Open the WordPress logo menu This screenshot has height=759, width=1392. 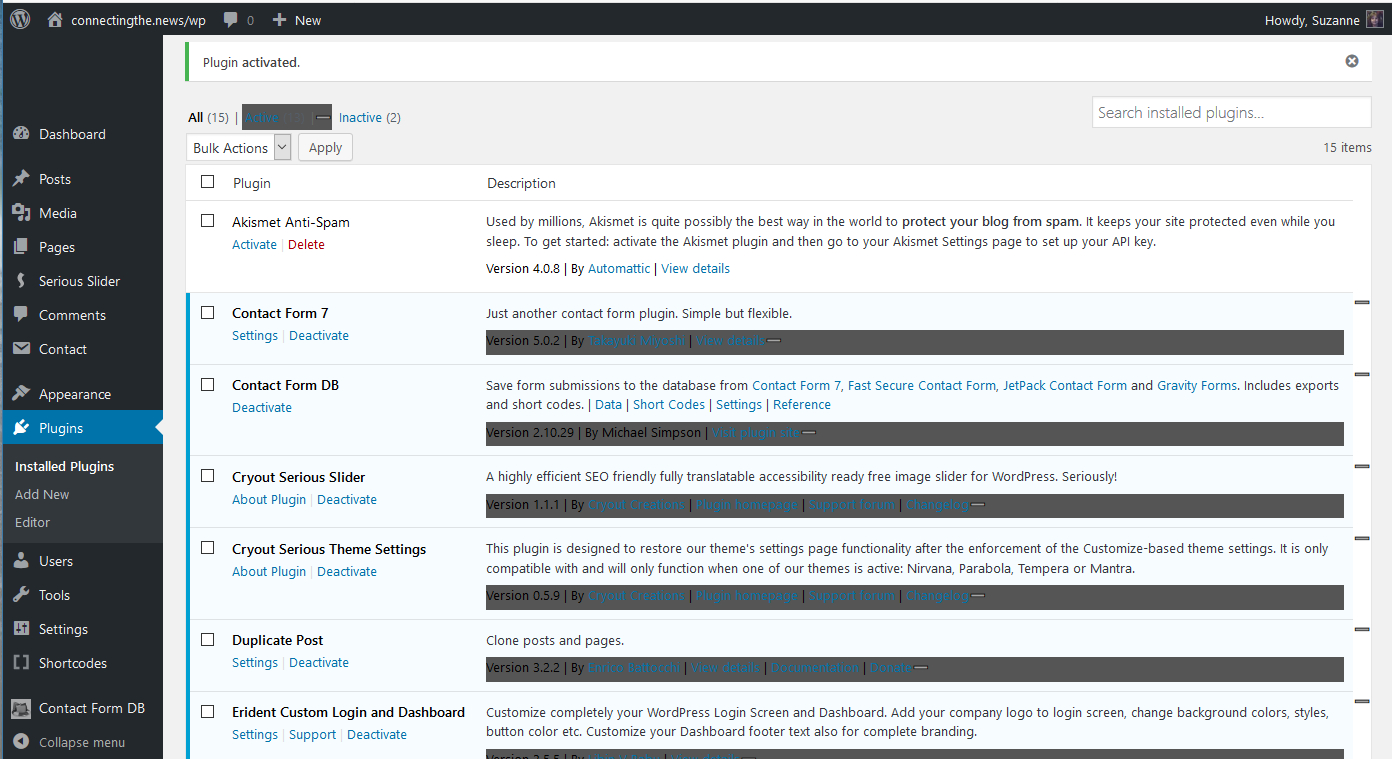point(20,19)
